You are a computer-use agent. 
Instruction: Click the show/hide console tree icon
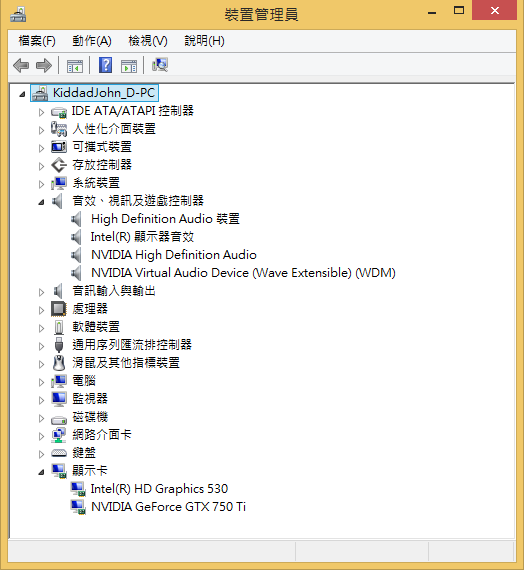click(75, 66)
